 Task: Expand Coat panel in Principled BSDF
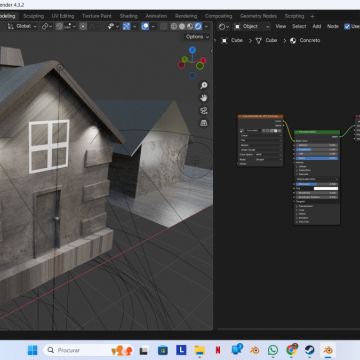pyautogui.click(x=301, y=210)
